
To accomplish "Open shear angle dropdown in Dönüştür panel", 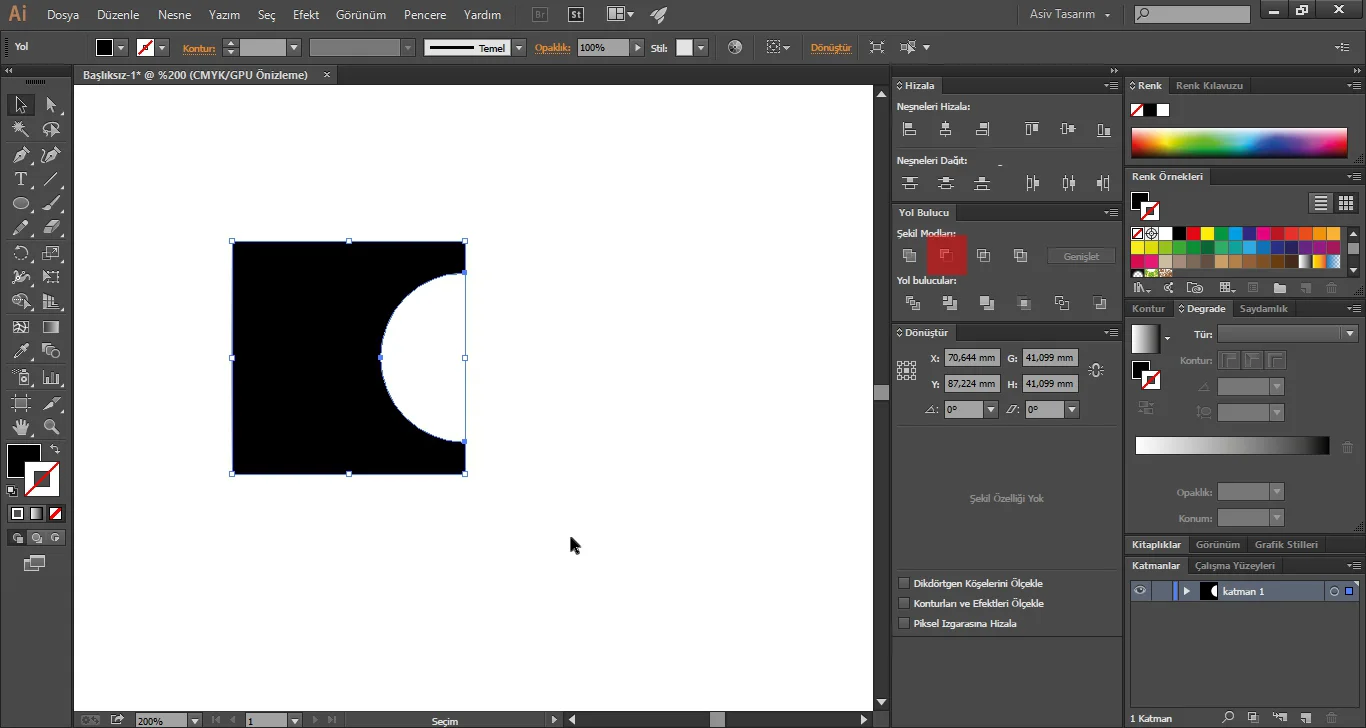I will coord(1072,409).
